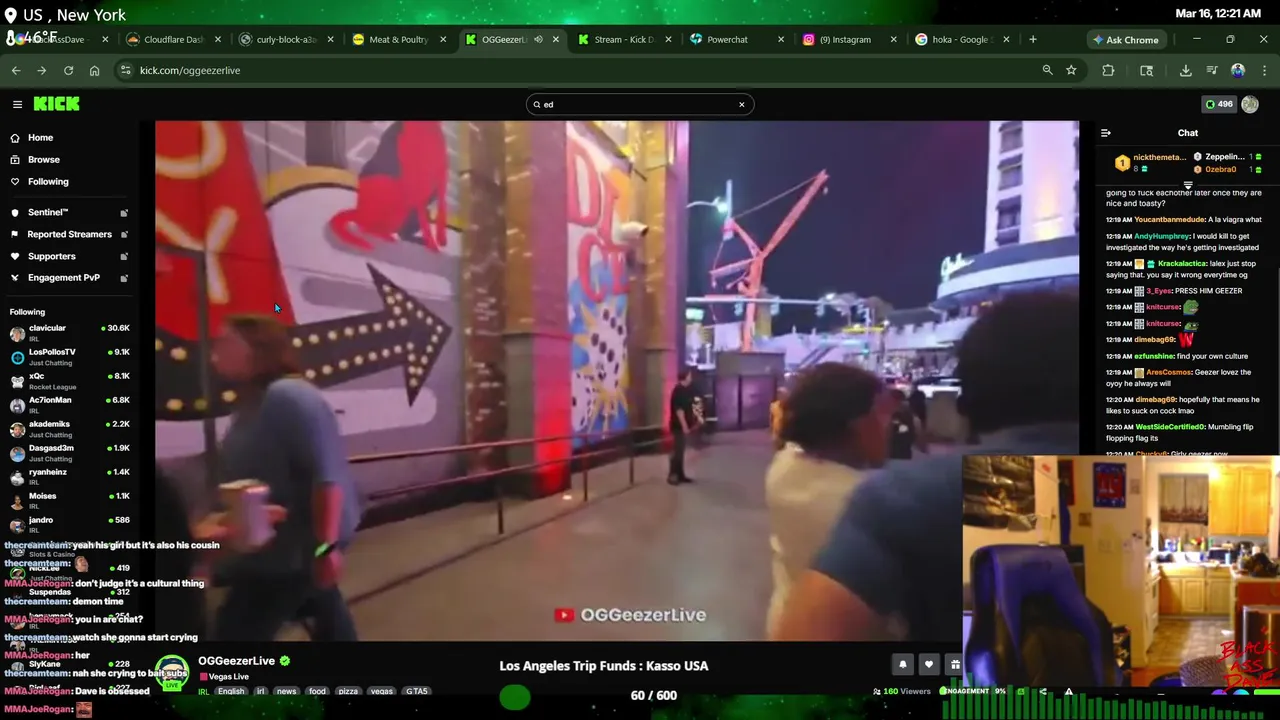Screen dimensions: 1280x720
Task: Switch to Stream - Kick tab
Action: coord(624,39)
